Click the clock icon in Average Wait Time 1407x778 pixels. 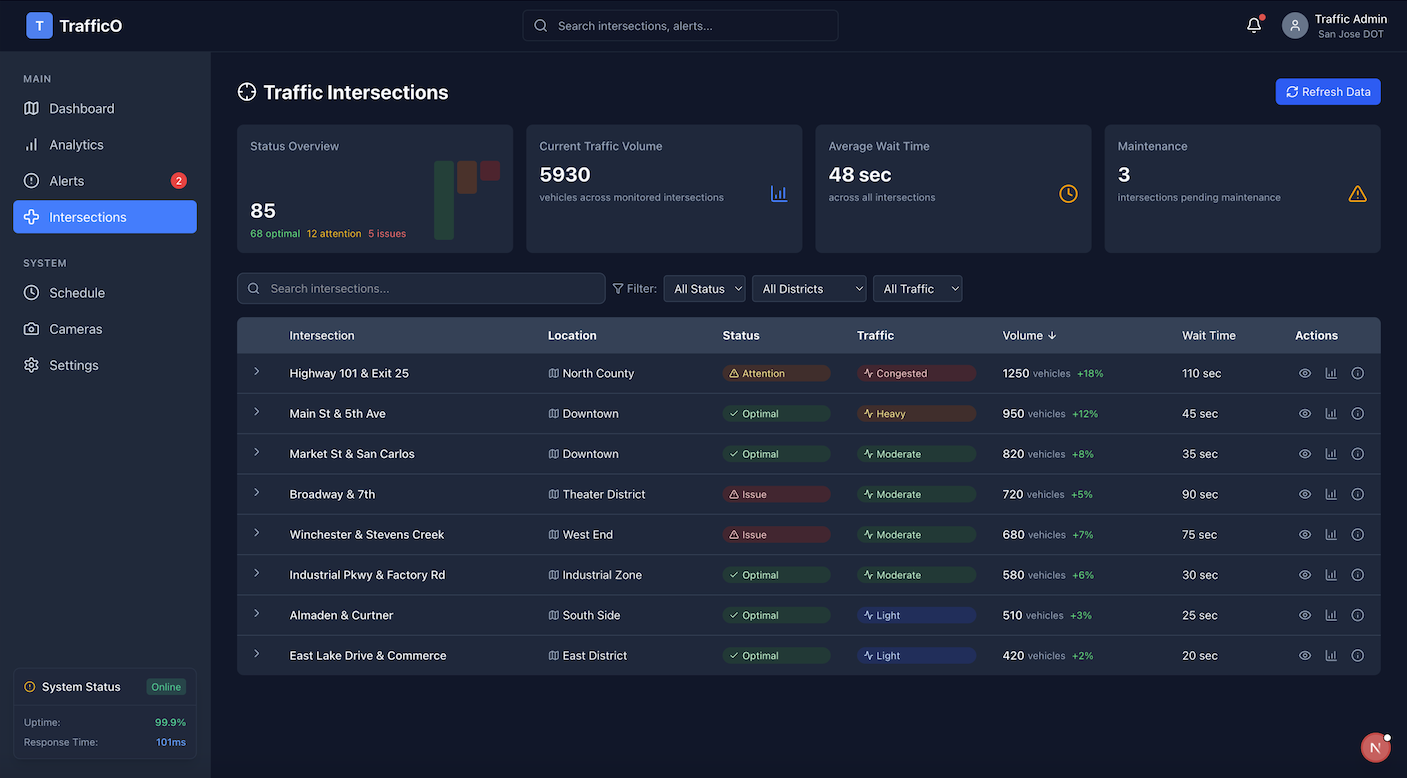pyautogui.click(x=1068, y=194)
